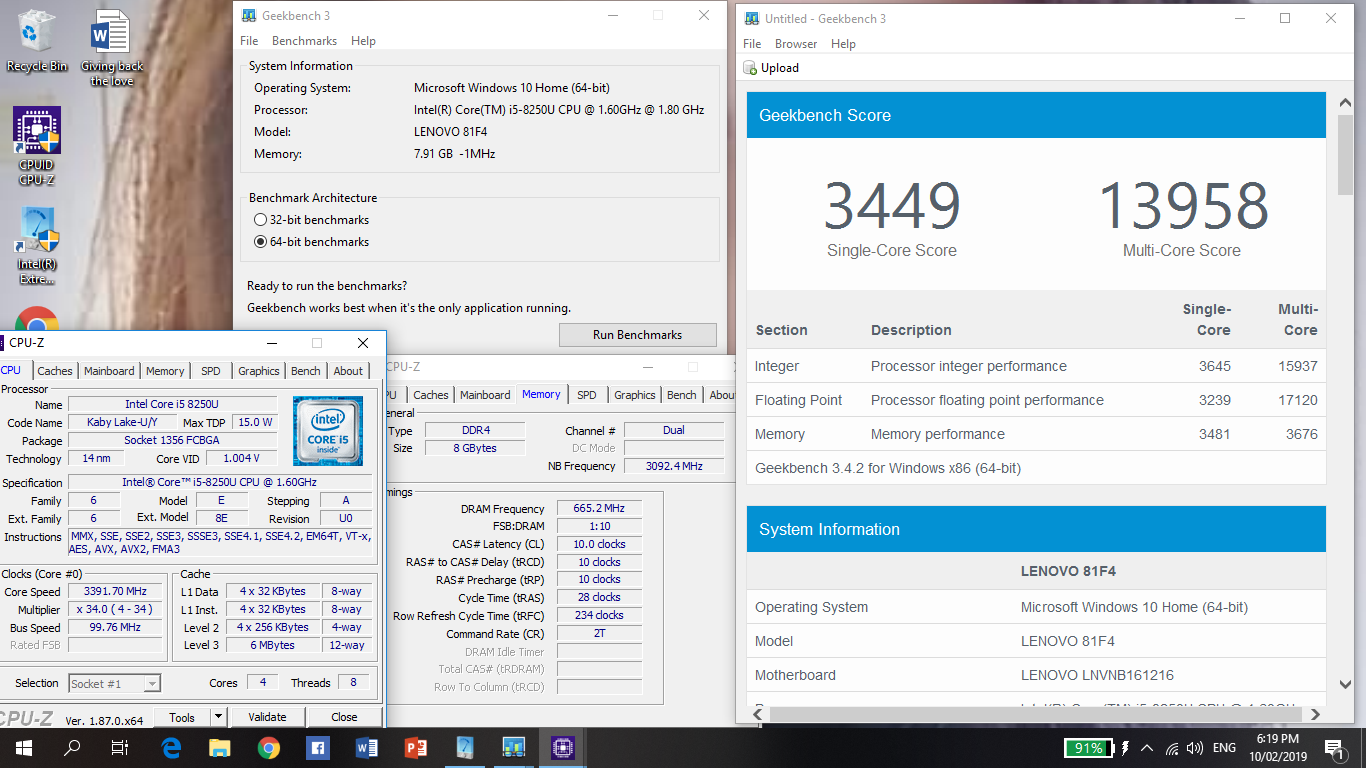Click the horizontal scrollbar's left arrow in Geekbench results
The height and width of the screenshot is (768, 1366).
[x=759, y=713]
